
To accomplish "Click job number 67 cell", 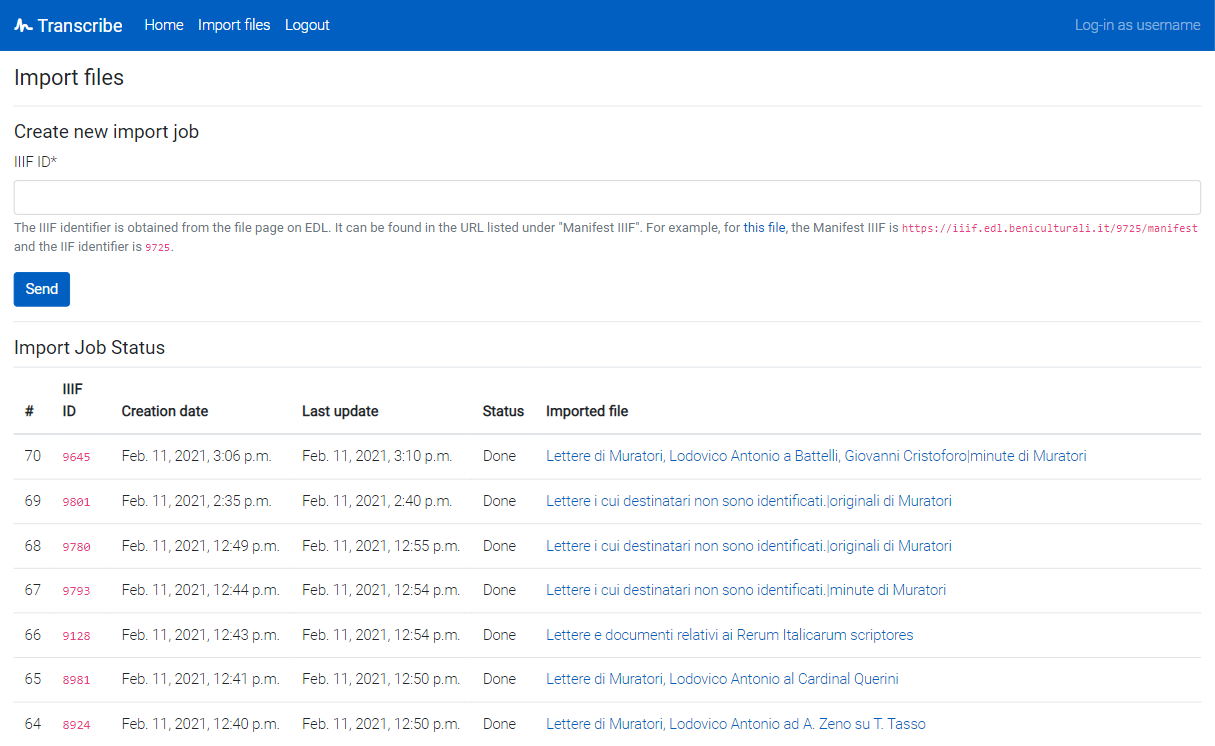I will tap(33, 590).
